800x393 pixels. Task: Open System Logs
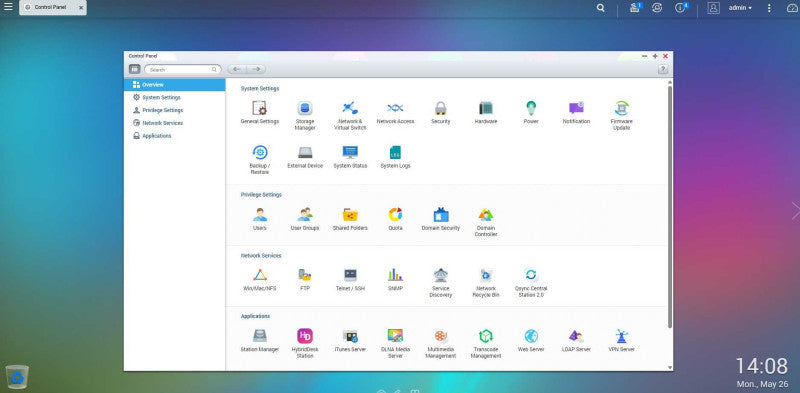click(x=395, y=157)
